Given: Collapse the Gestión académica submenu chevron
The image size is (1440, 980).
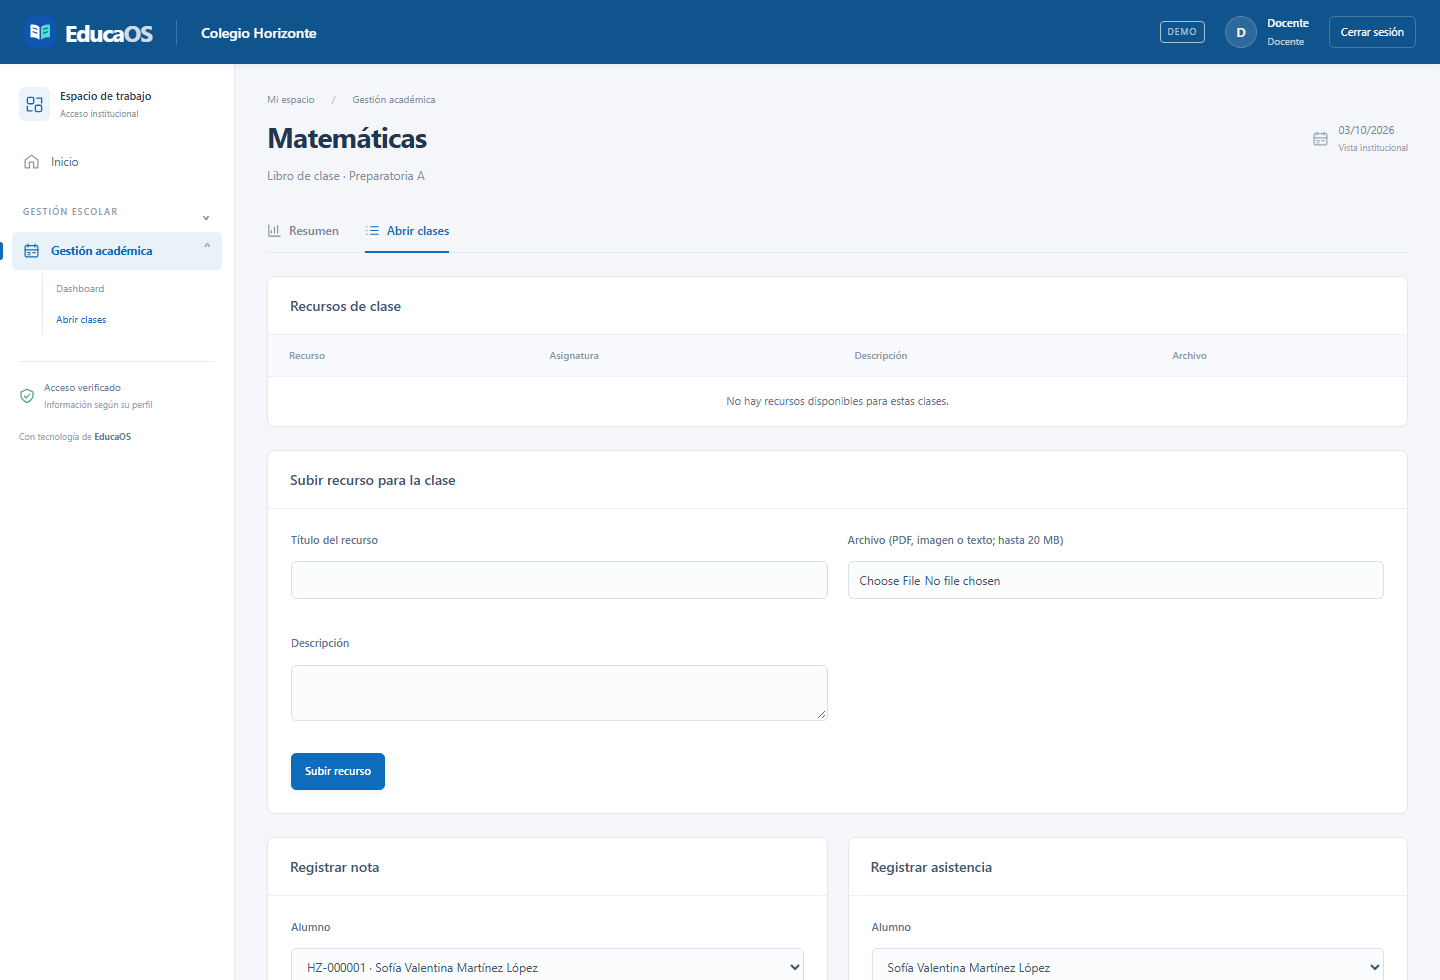Looking at the screenshot, I should pos(207,245).
